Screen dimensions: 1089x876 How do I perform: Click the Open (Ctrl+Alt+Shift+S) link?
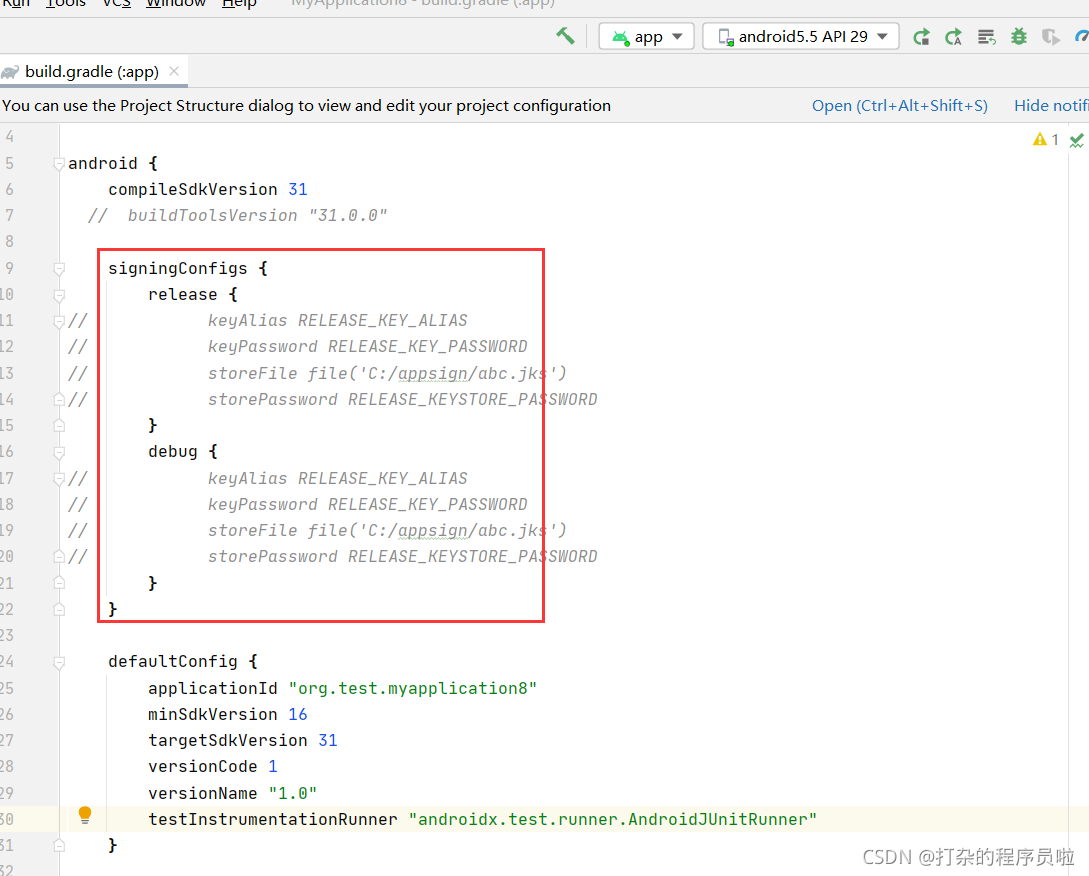(899, 106)
